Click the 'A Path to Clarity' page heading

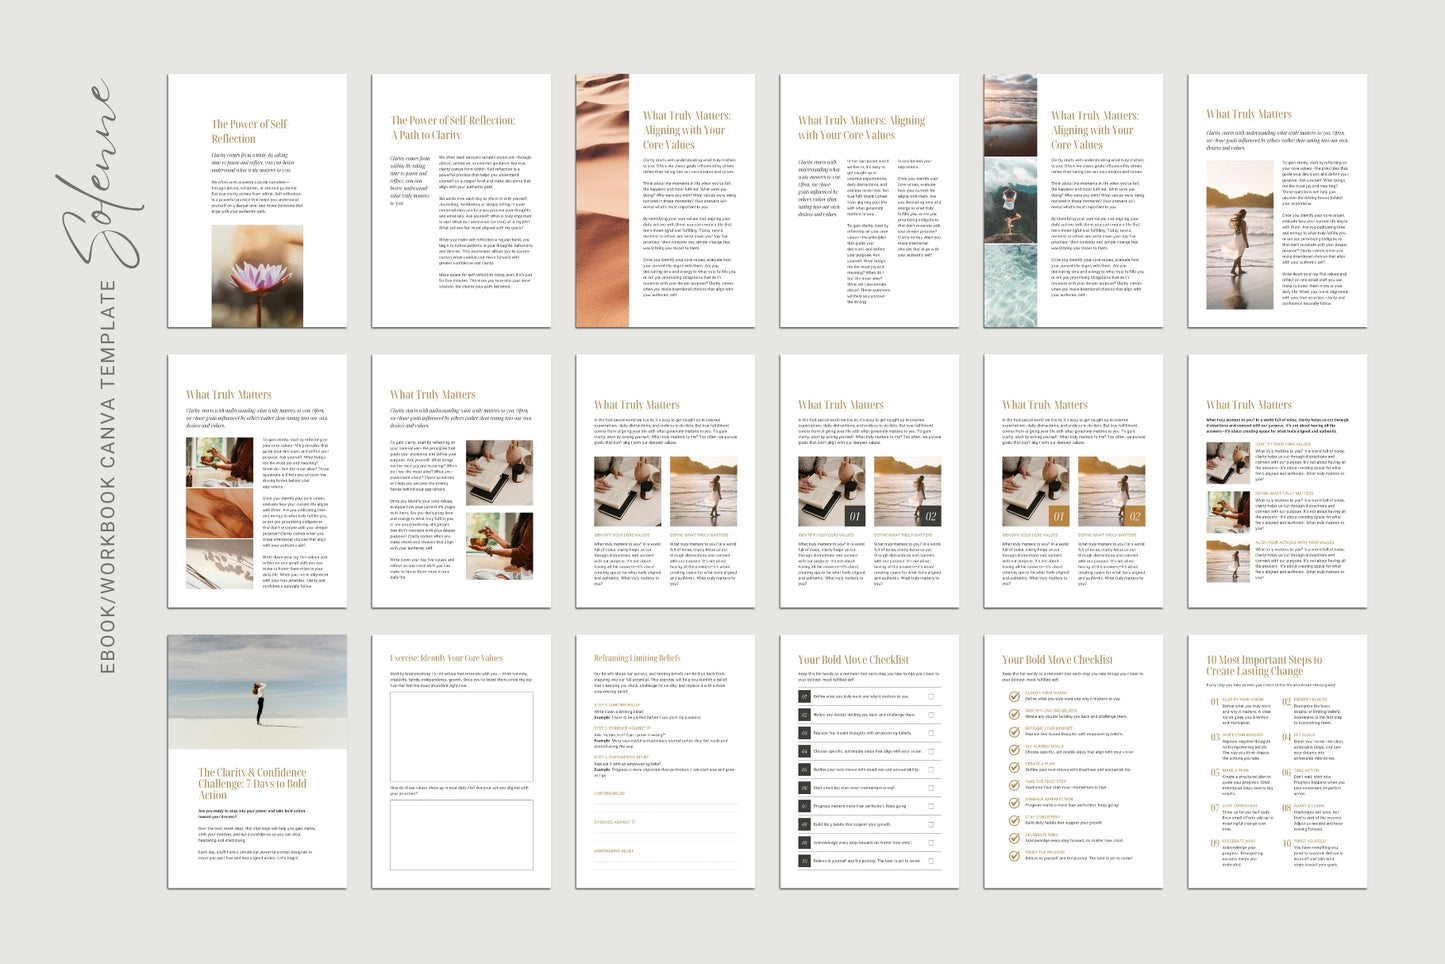point(427,135)
